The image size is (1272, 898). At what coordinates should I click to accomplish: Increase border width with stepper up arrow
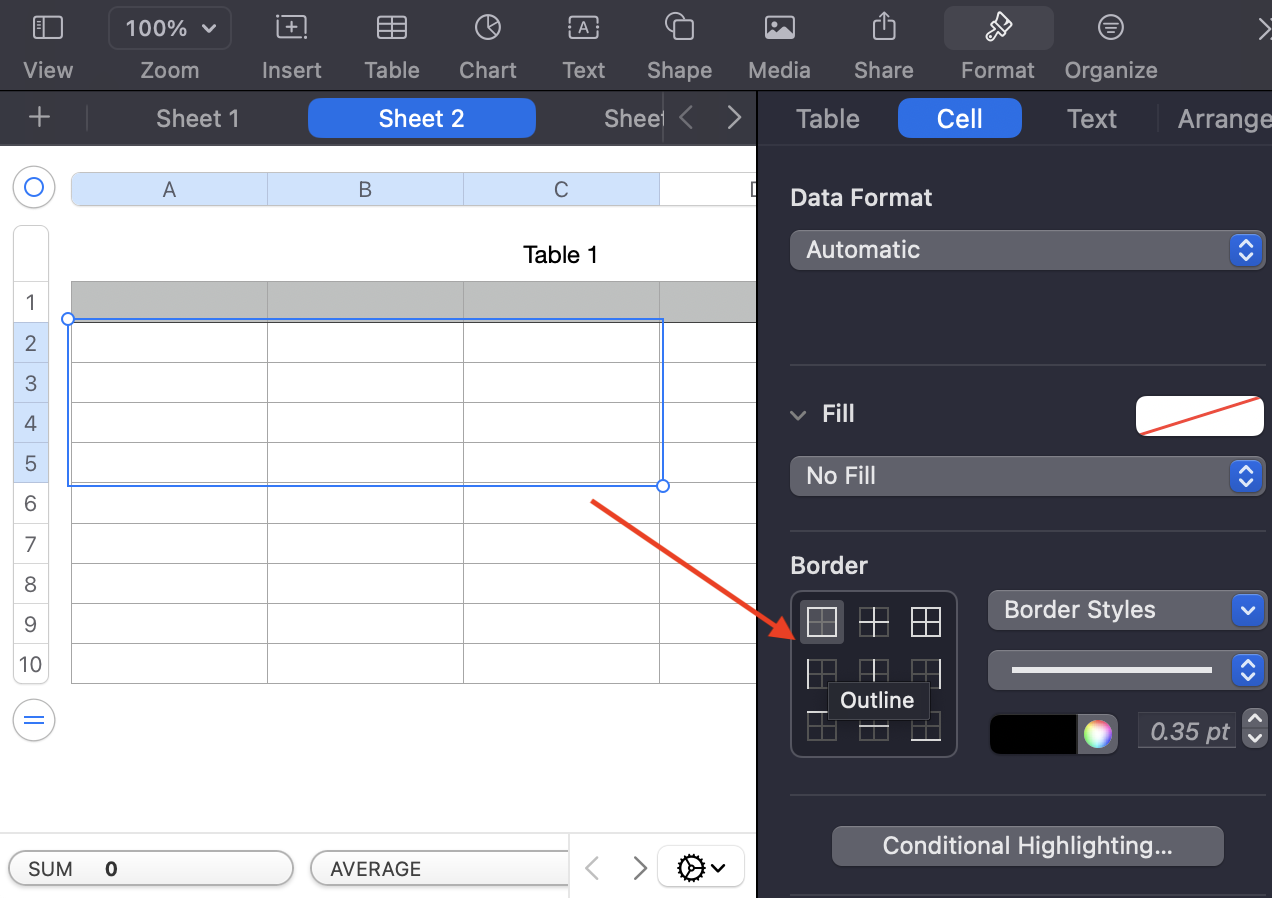click(x=1254, y=720)
